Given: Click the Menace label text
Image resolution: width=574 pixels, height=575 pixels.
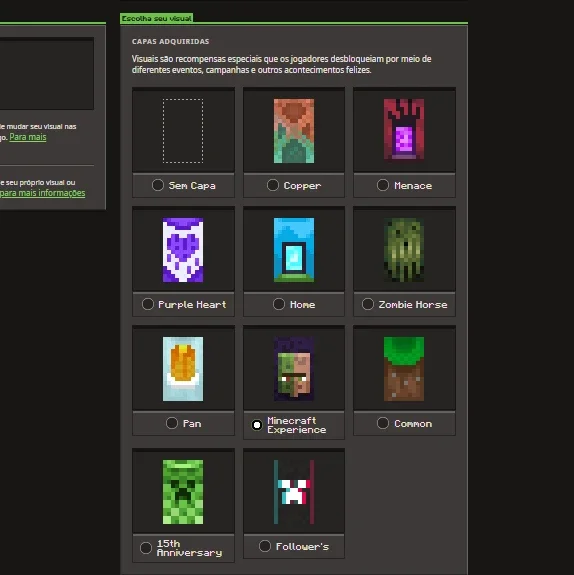Looking at the screenshot, I should click(413, 186).
